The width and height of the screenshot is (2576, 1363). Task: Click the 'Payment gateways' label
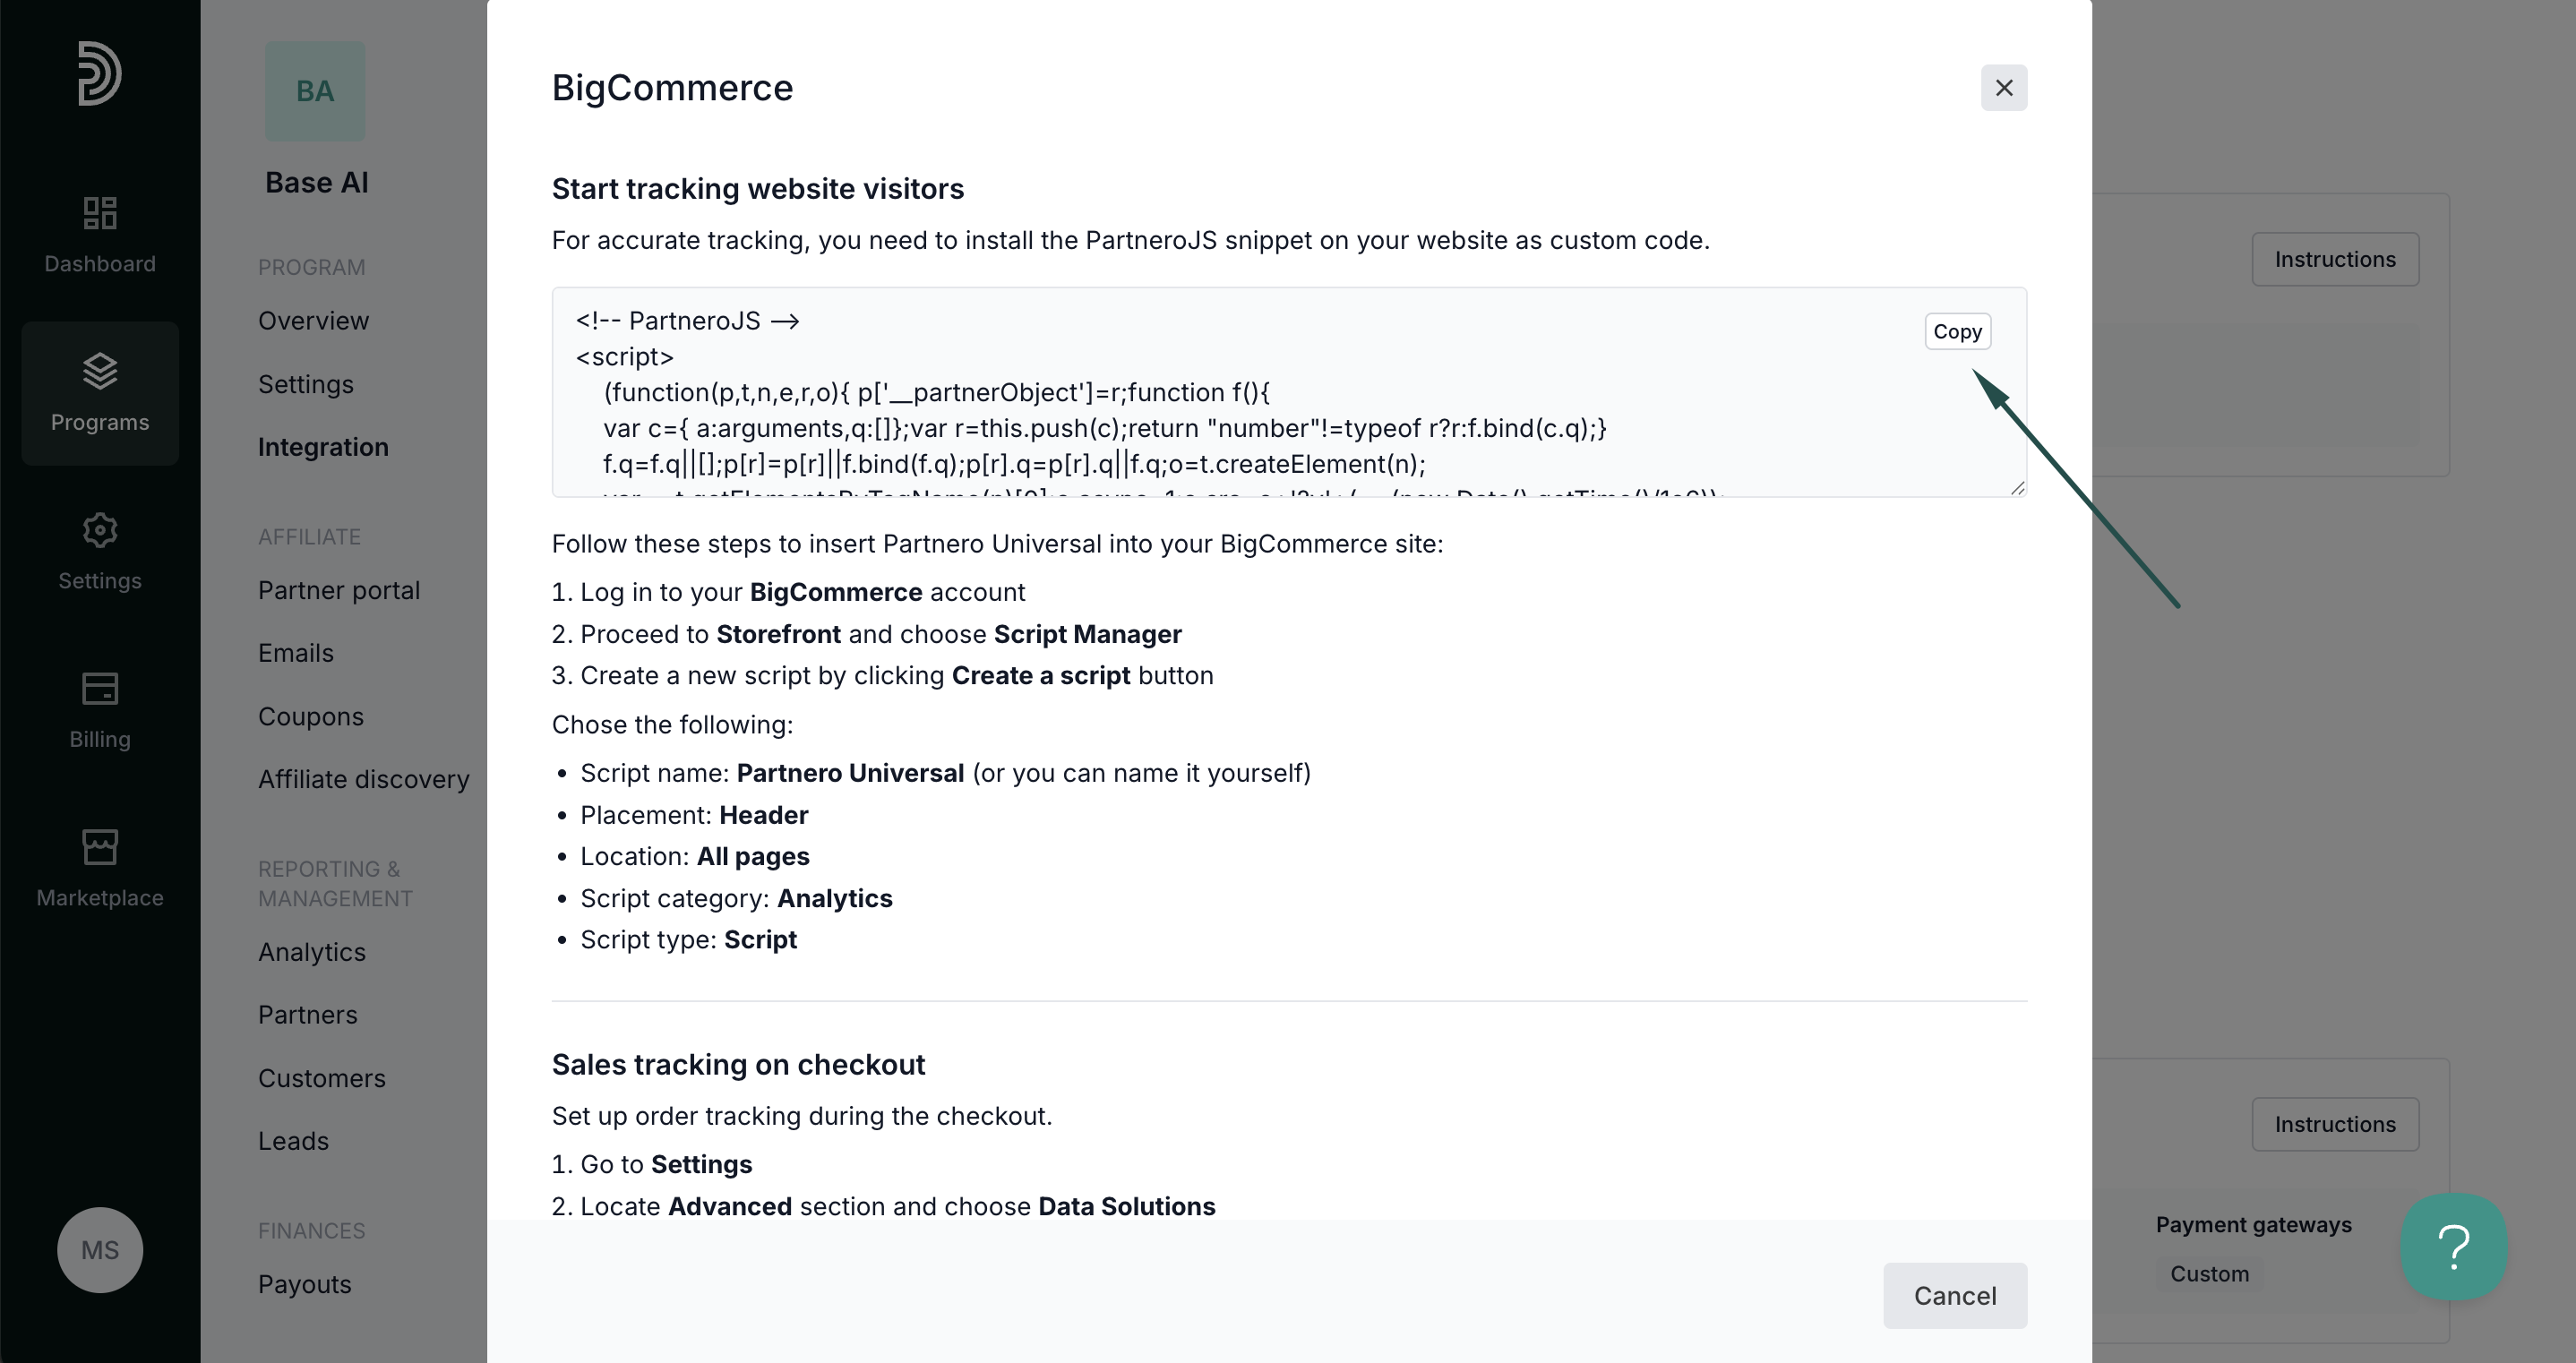[2253, 1225]
